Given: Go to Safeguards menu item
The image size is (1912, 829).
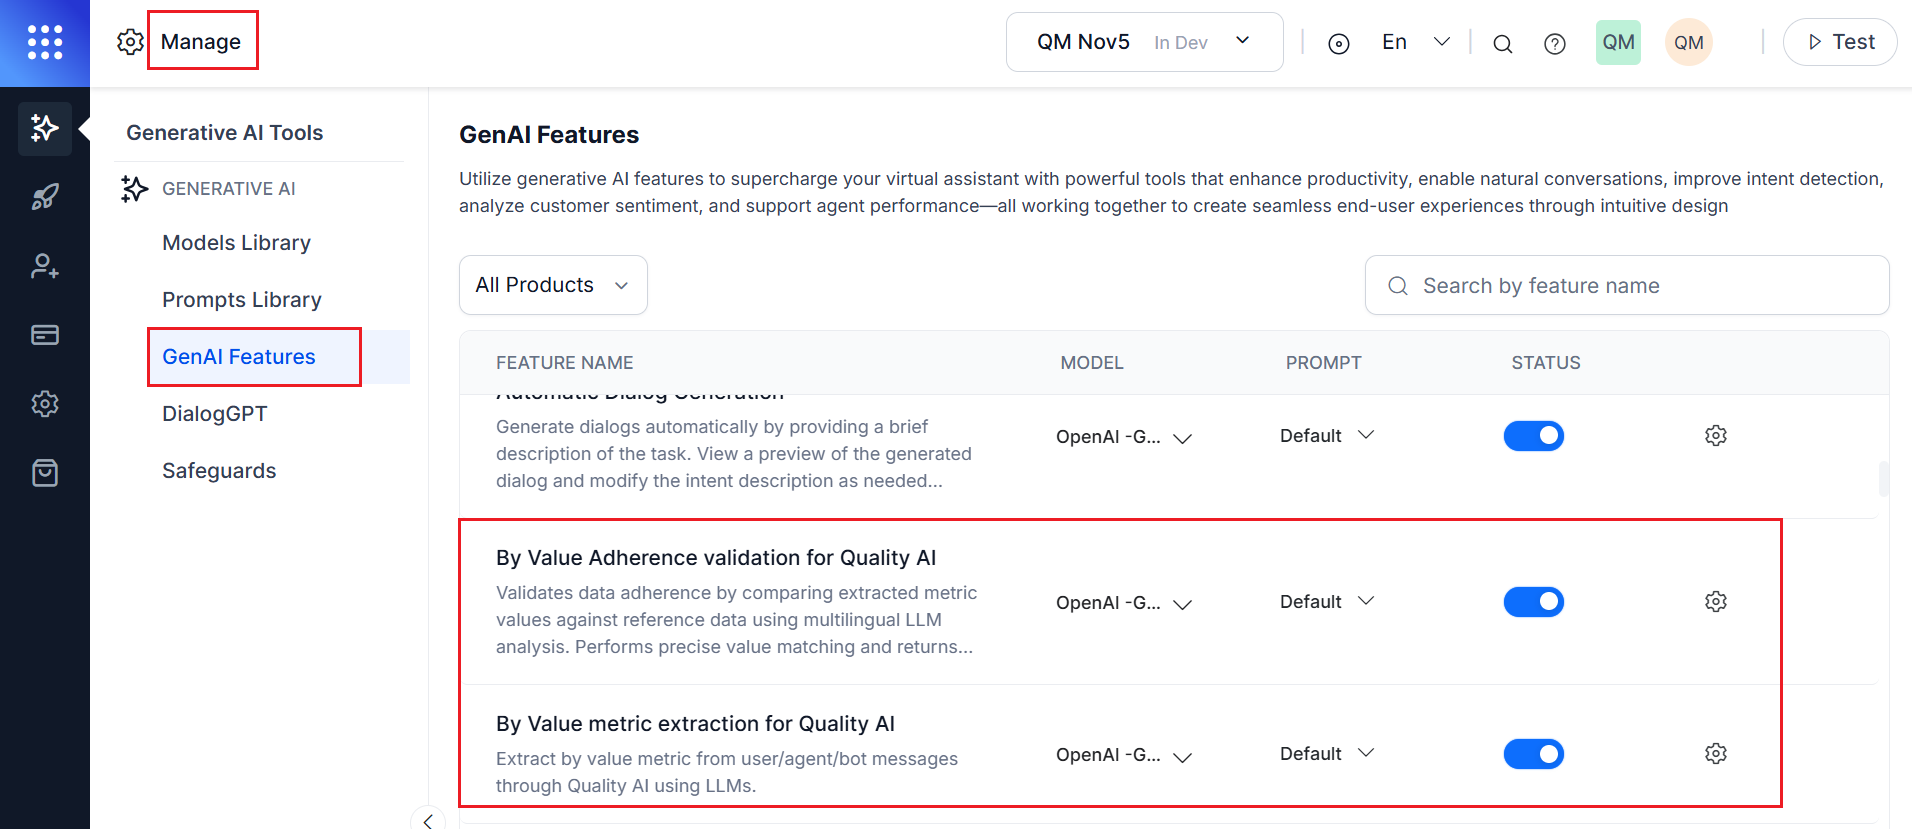Looking at the screenshot, I should [219, 471].
